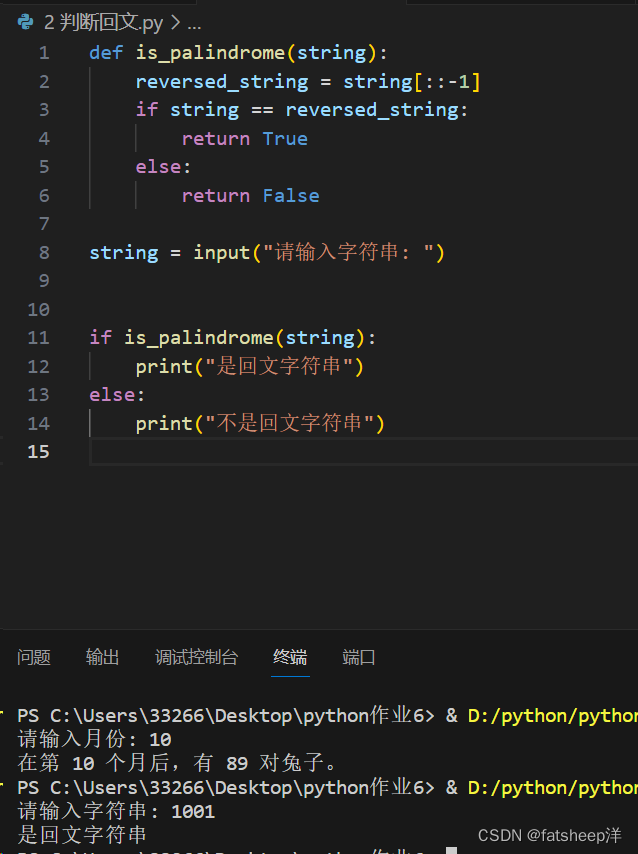Click terminal line "请输入字符串: 1001"
638x854 pixels.
(x=117, y=812)
